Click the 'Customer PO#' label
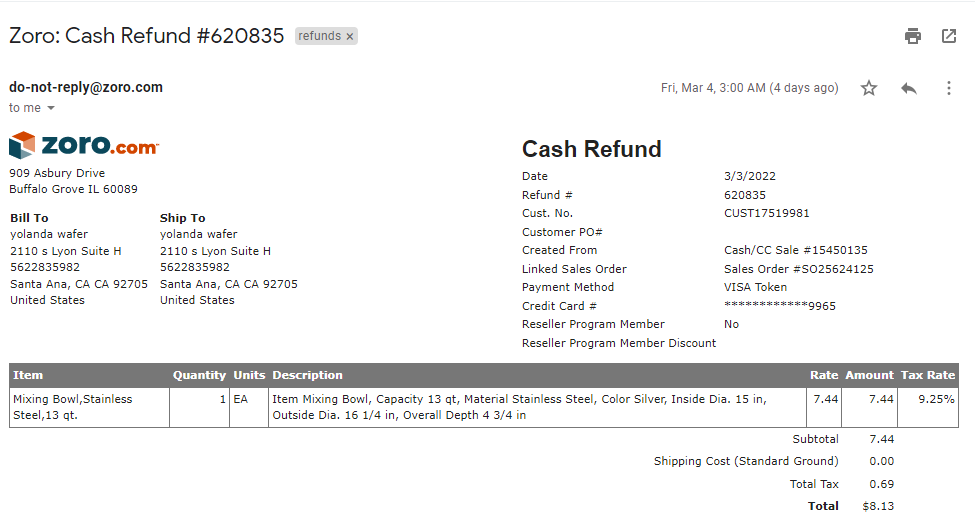The image size is (976, 513). click(x=562, y=232)
